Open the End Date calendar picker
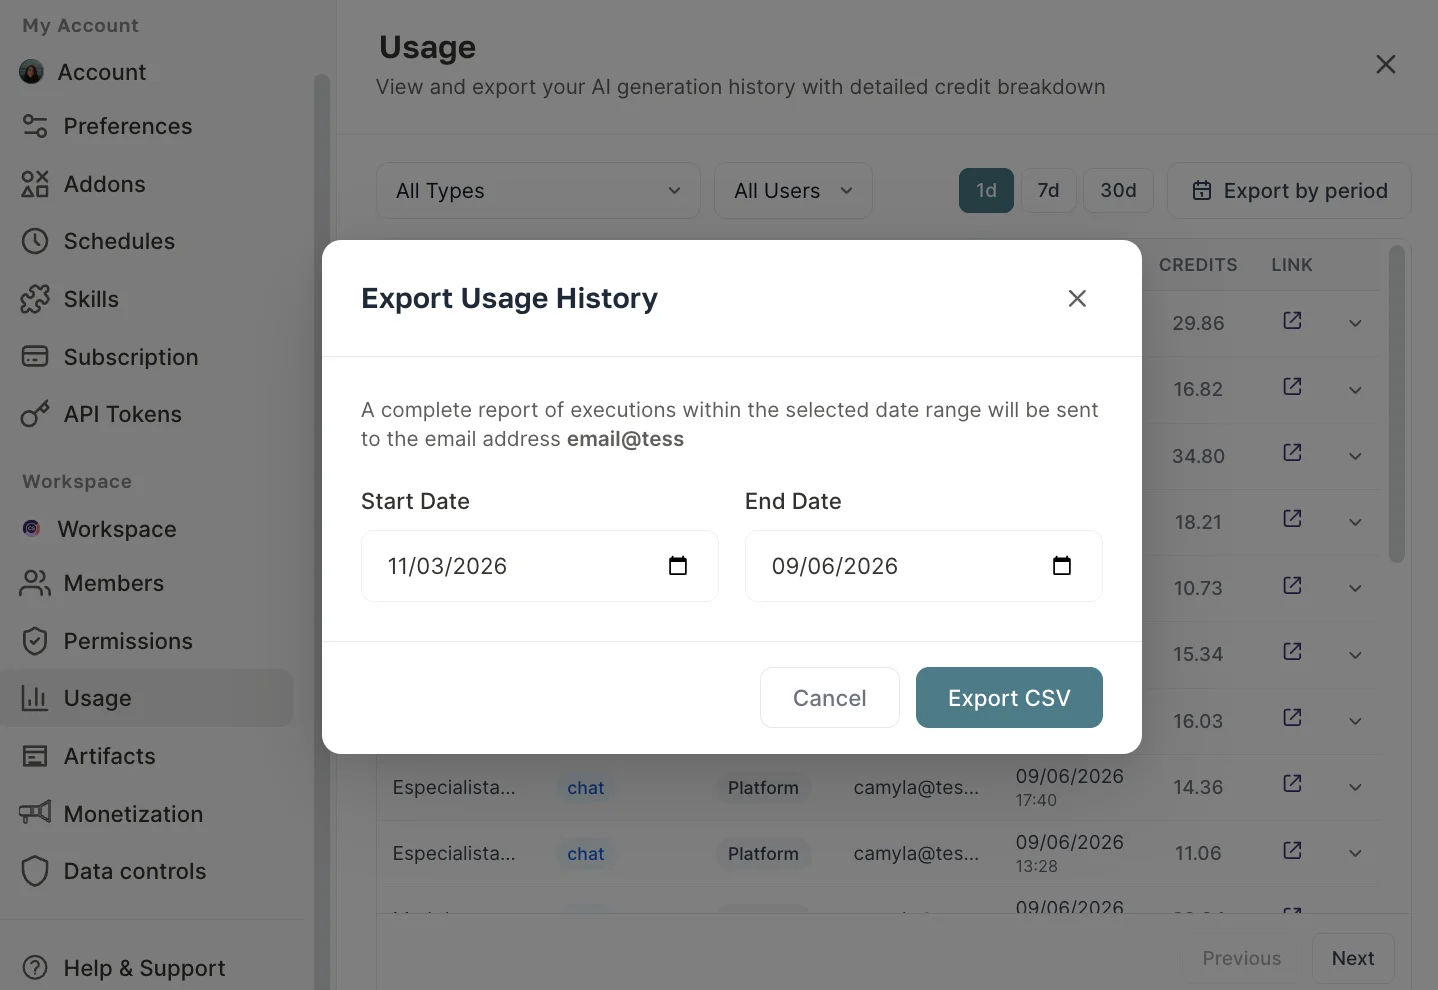The height and width of the screenshot is (990, 1438). point(1062,566)
